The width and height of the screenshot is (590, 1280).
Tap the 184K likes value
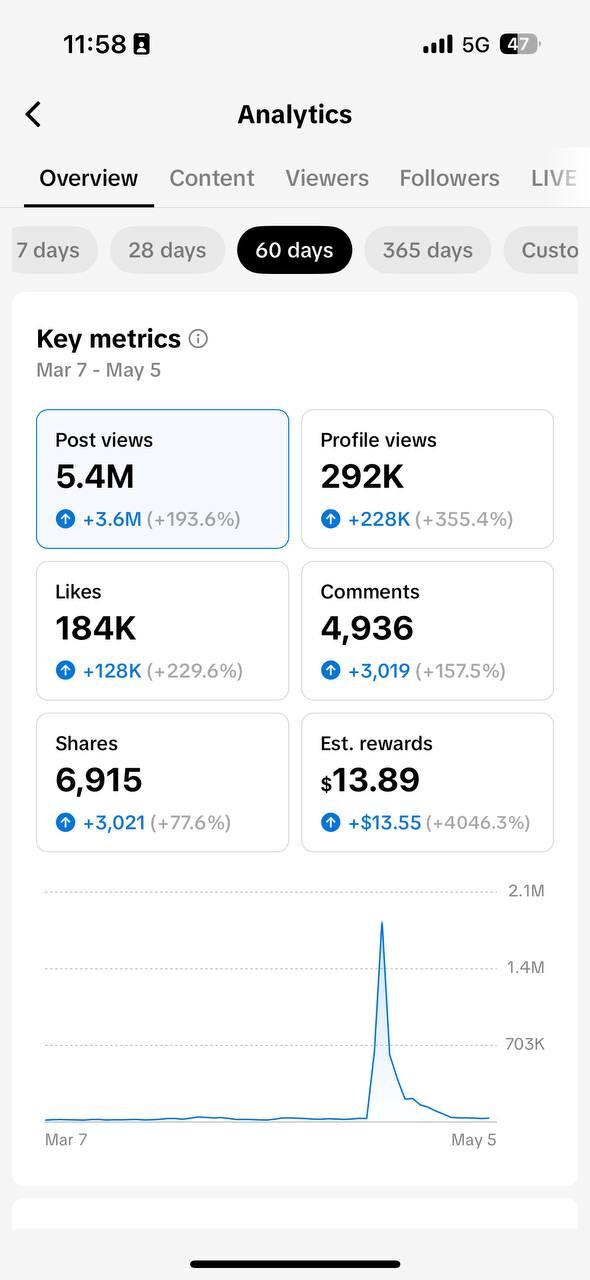pos(96,629)
